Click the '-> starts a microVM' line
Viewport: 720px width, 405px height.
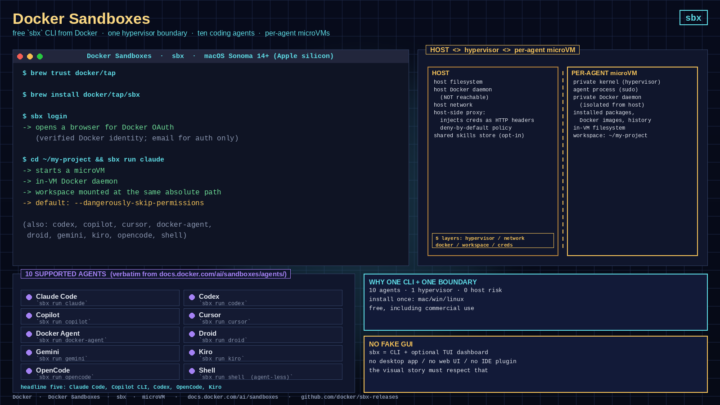[x=63, y=170]
